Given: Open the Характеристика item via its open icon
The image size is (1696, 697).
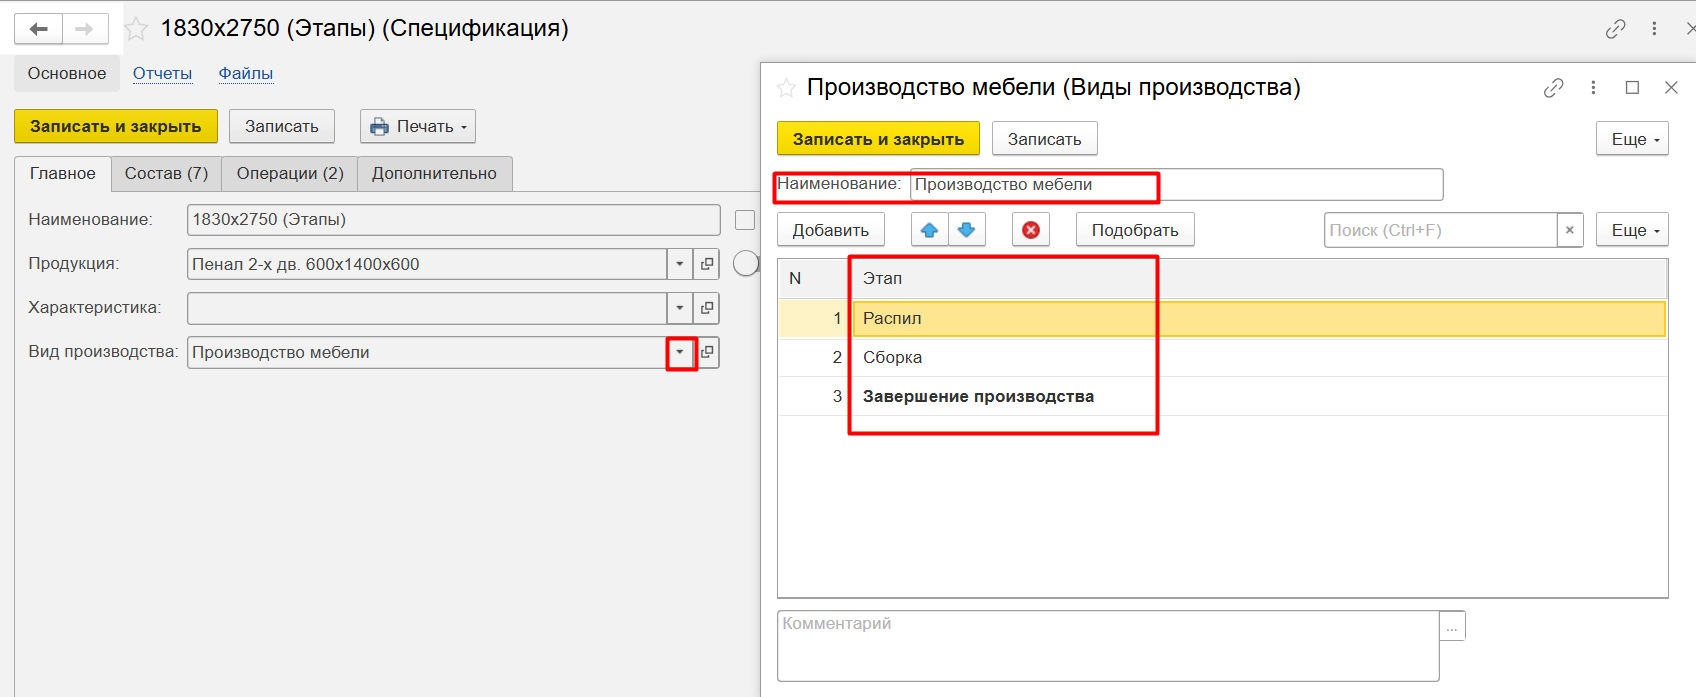Looking at the screenshot, I should pos(707,308).
